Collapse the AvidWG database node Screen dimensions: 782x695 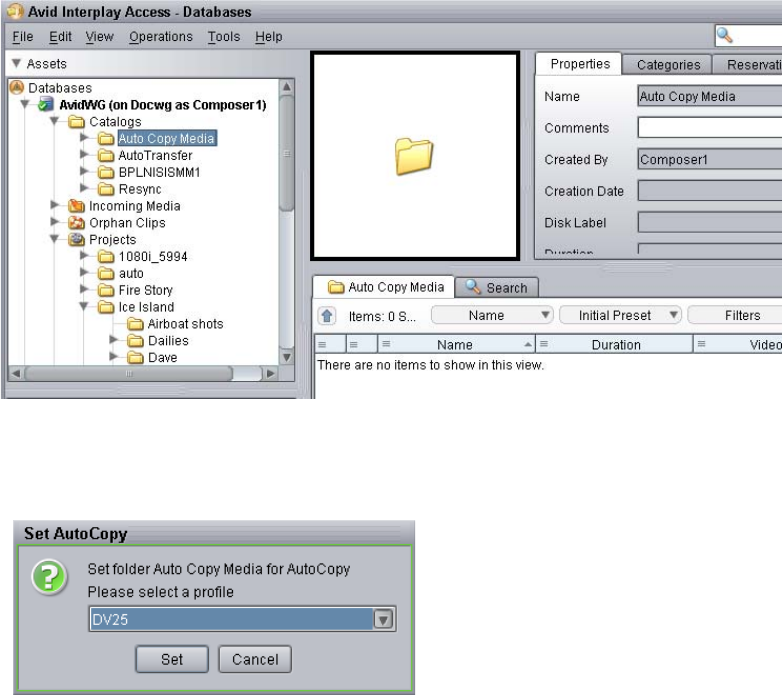[24, 104]
